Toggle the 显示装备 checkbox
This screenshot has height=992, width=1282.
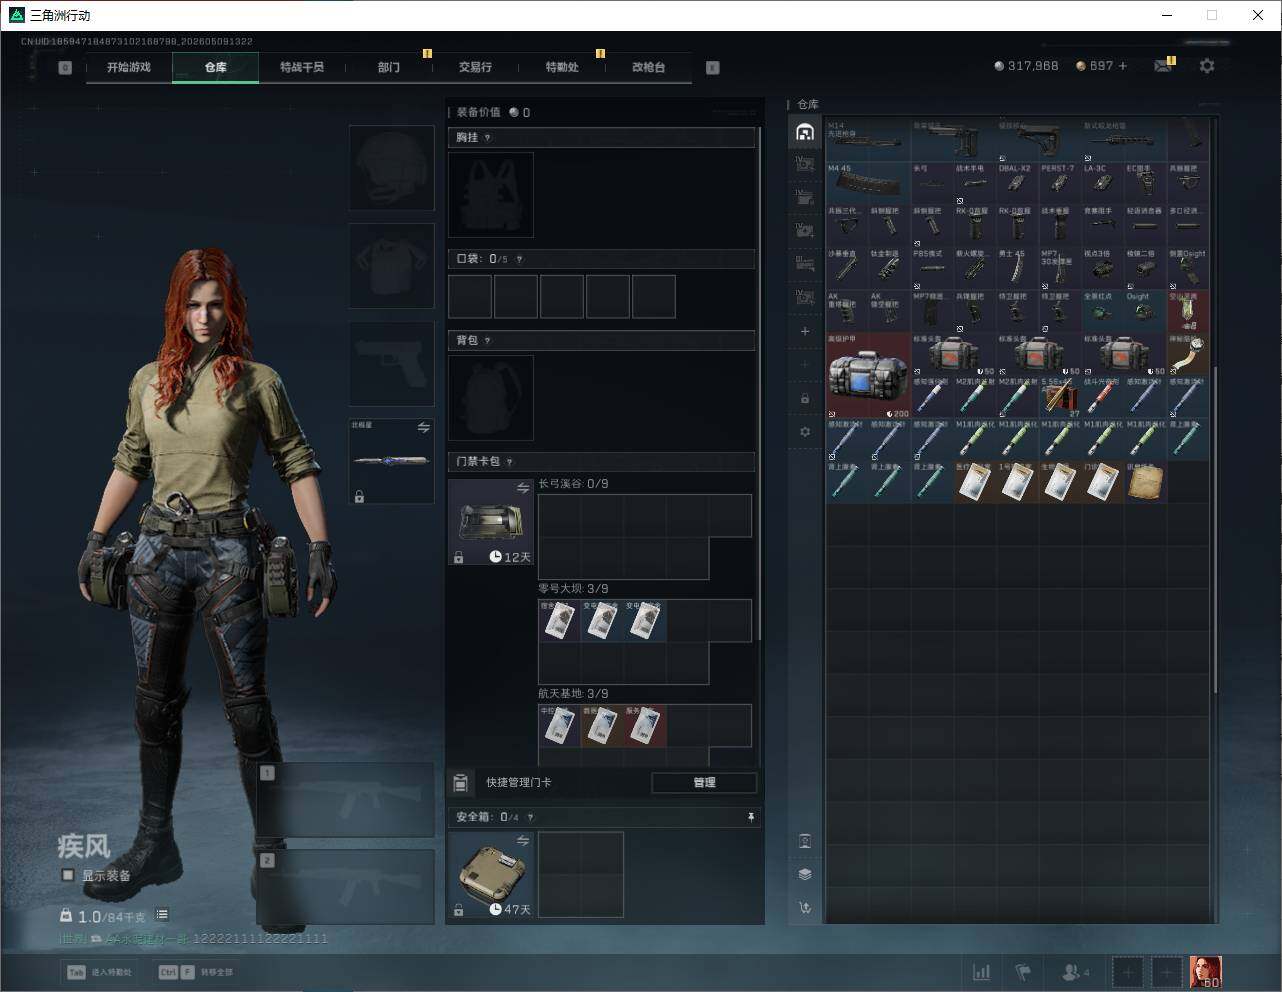click(x=68, y=875)
